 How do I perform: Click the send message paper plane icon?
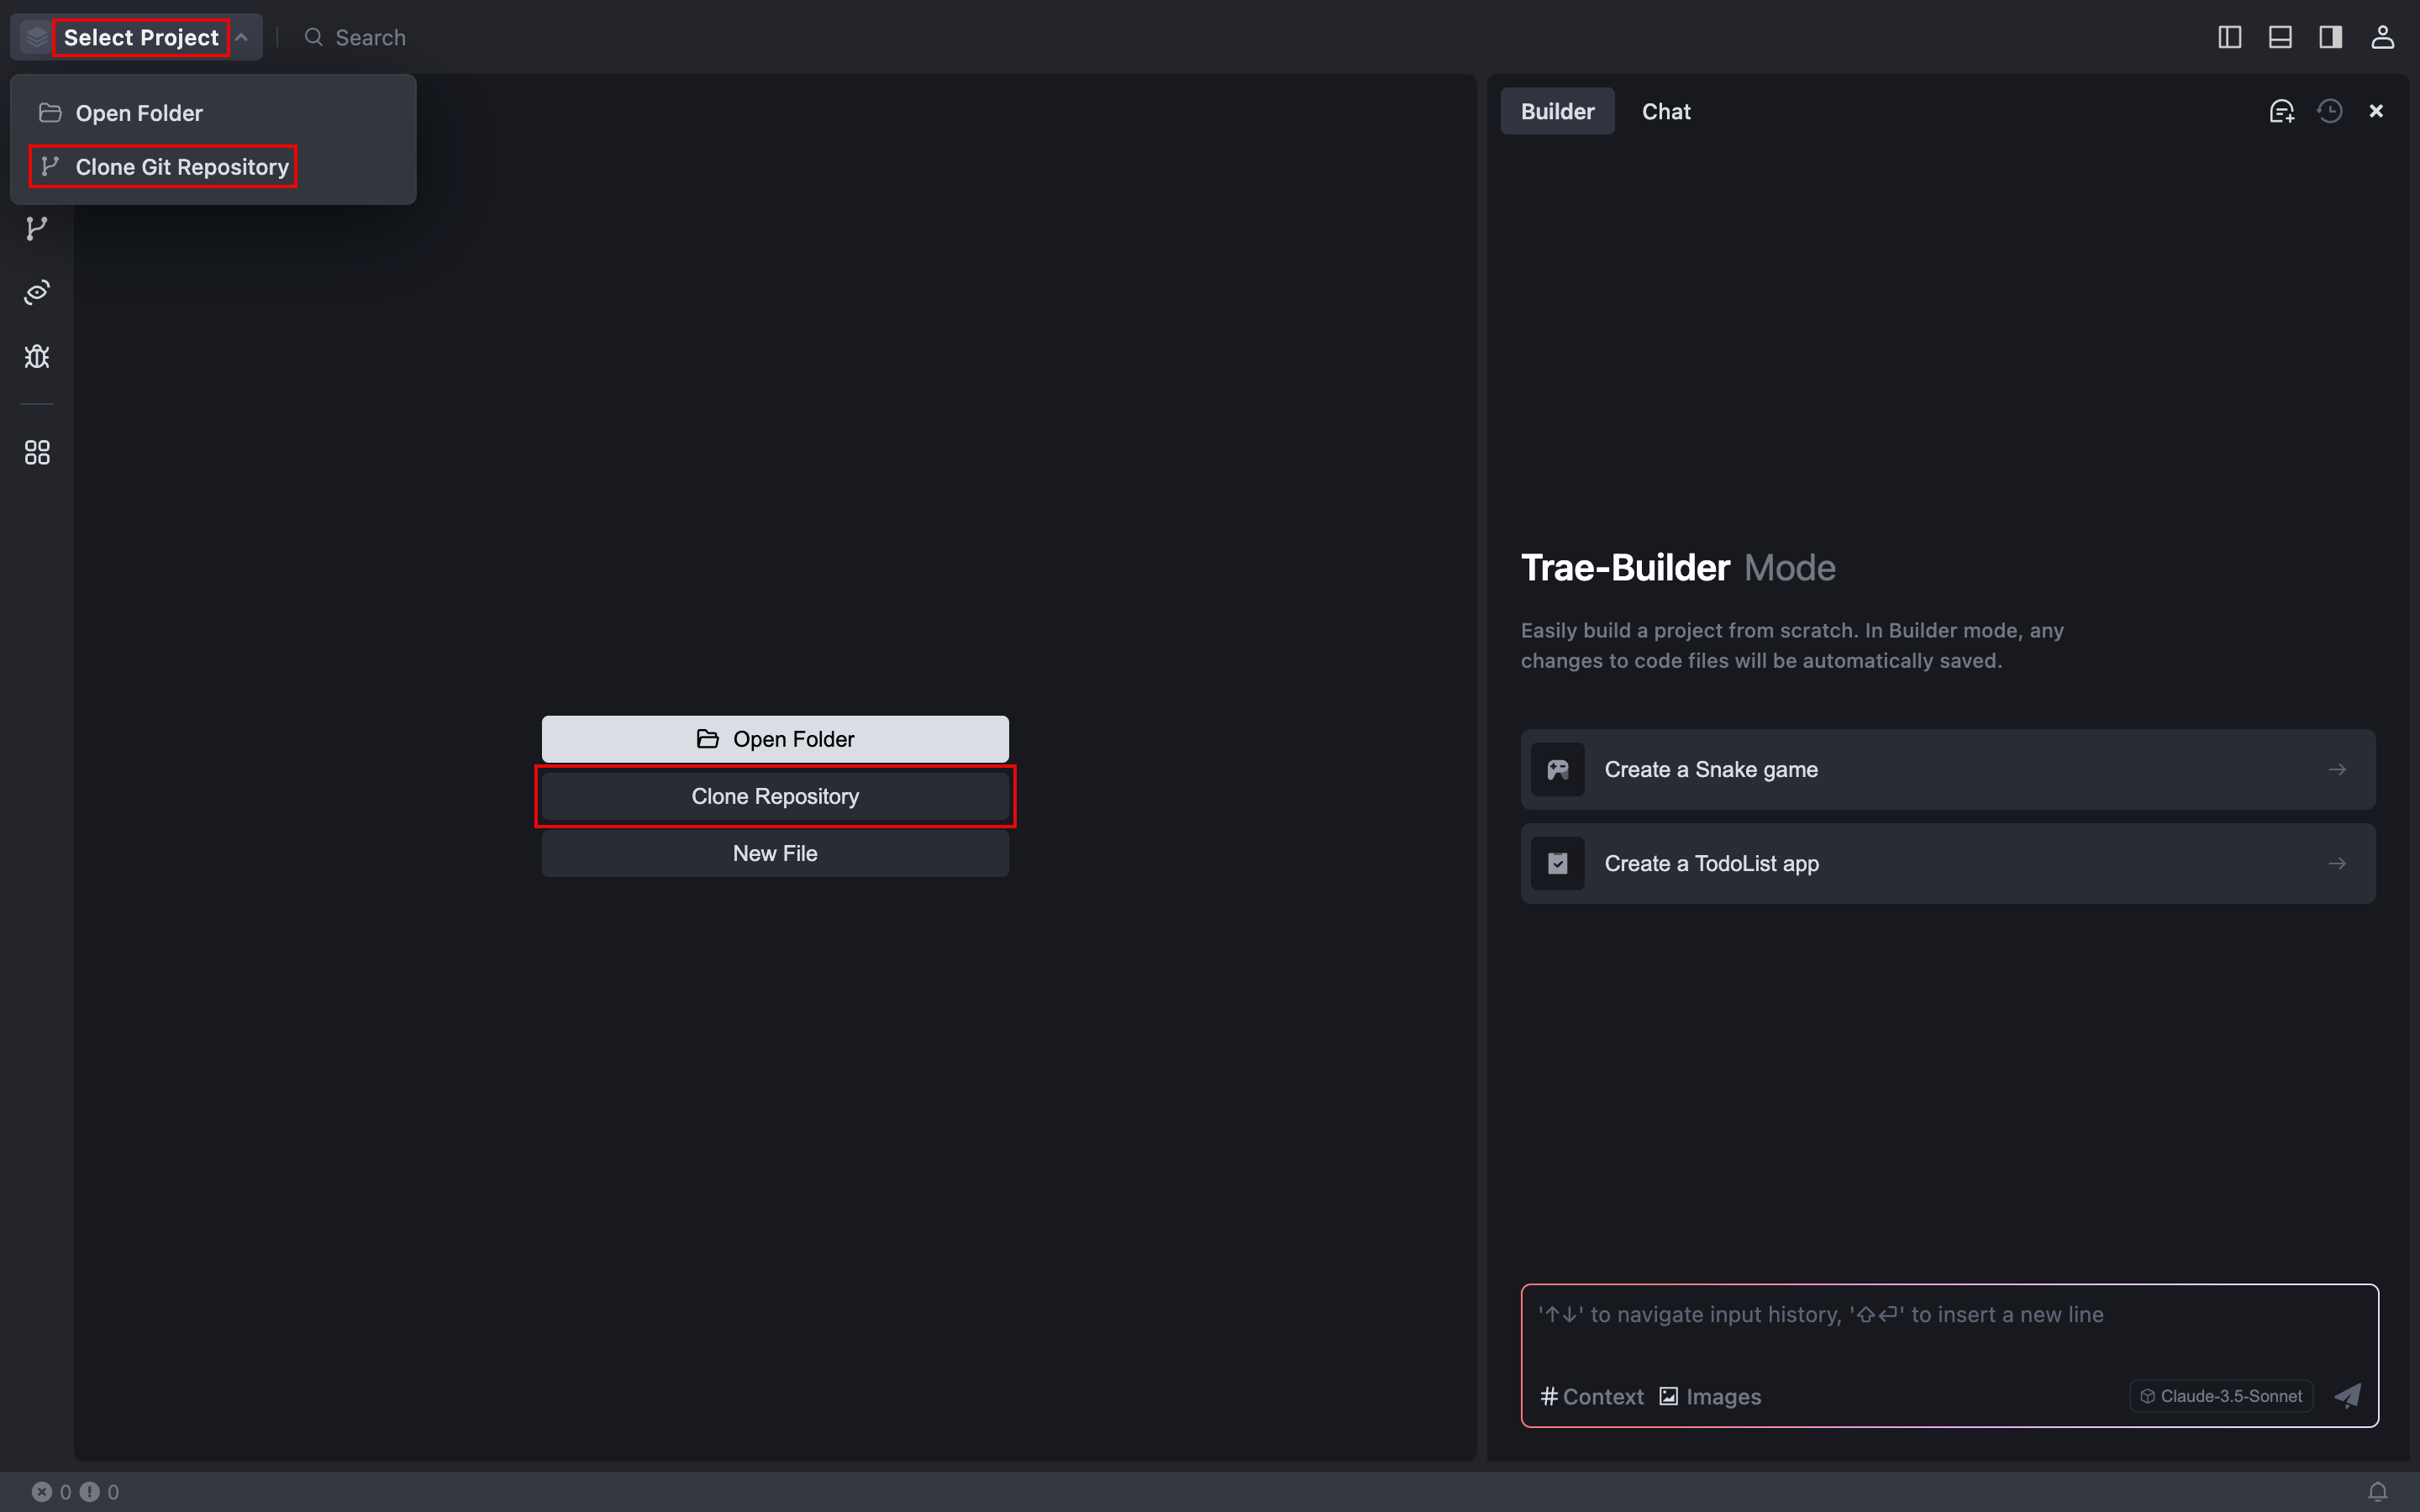point(2347,1396)
